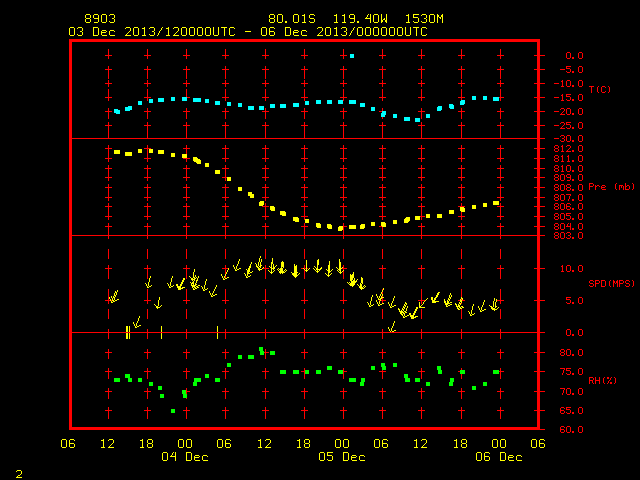Viewport: 640px width, 480px height.
Task: Click the 03 Dec 2013/120000UTC start time text
Action: click(152, 32)
